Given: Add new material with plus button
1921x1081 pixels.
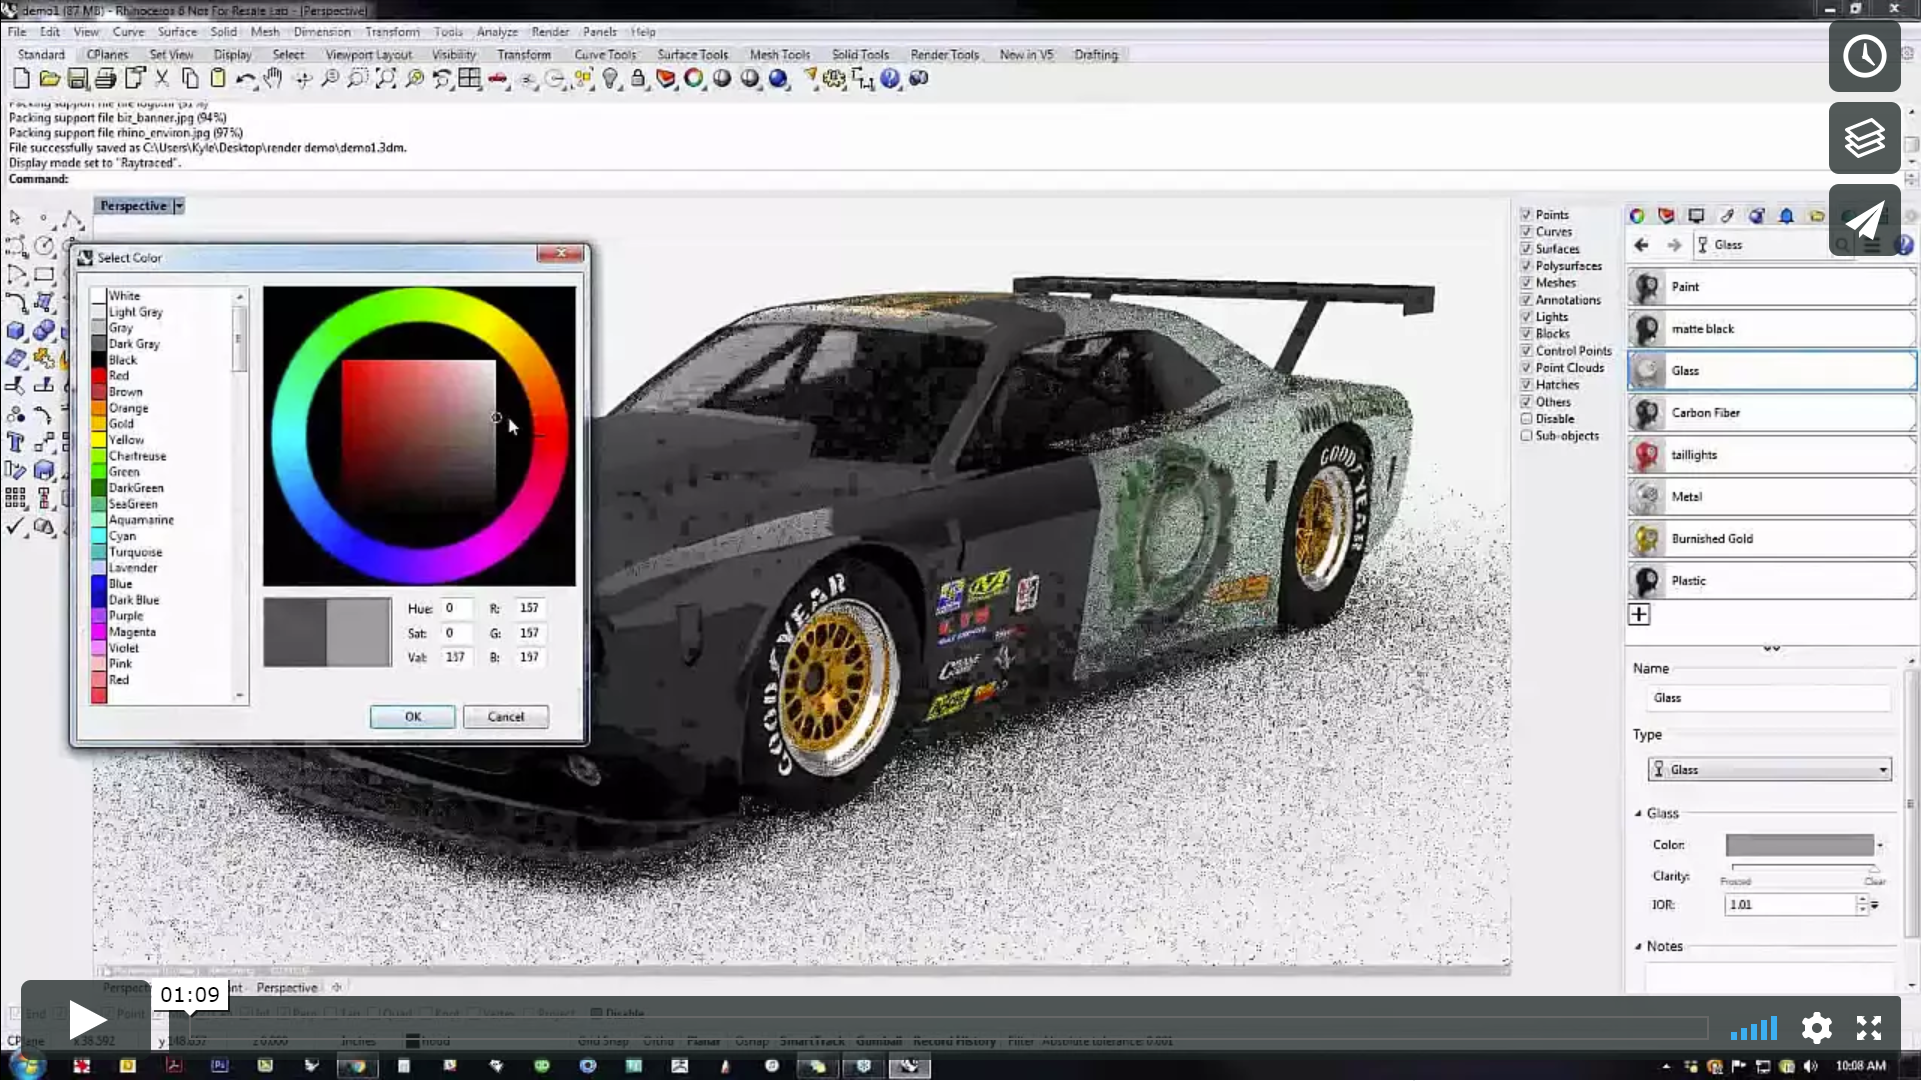Looking at the screenshot, I should (1639, 614).
